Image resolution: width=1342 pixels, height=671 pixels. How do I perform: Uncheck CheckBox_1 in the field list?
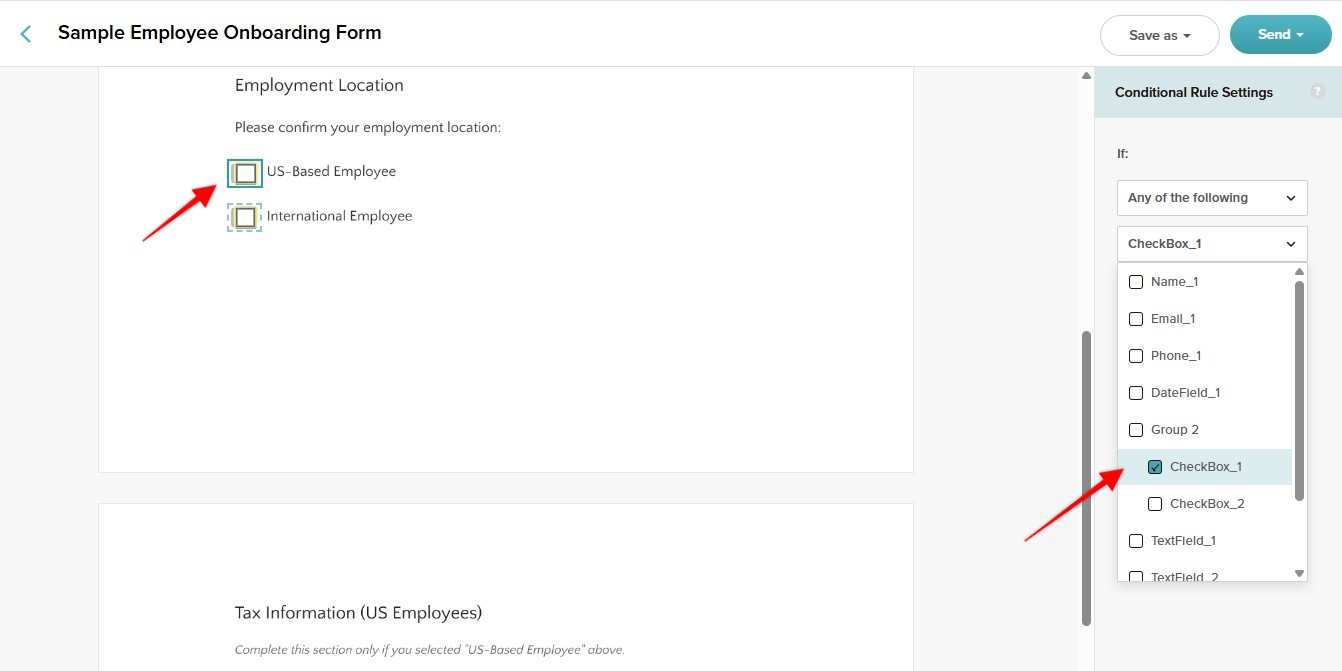[1155, 467]
